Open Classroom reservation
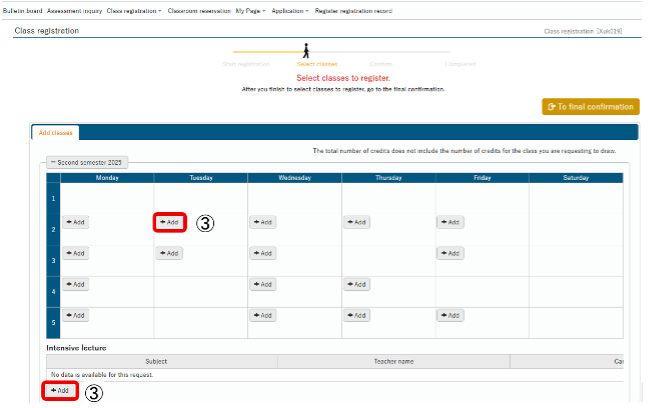The image size is (652, 408). pyautogui.click(x=198, y=10)
